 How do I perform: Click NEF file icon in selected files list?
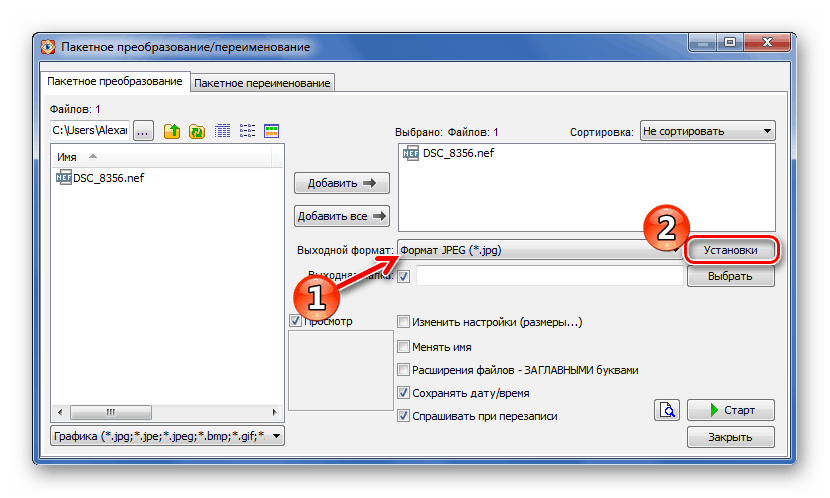411,153
